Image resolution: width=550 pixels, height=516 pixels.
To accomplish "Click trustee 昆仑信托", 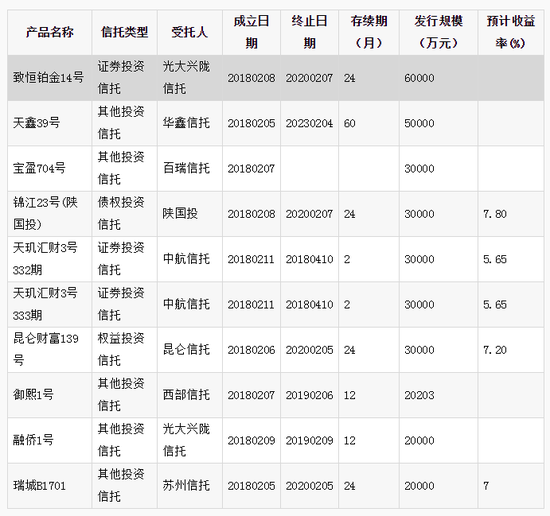I will click(186, 349).
